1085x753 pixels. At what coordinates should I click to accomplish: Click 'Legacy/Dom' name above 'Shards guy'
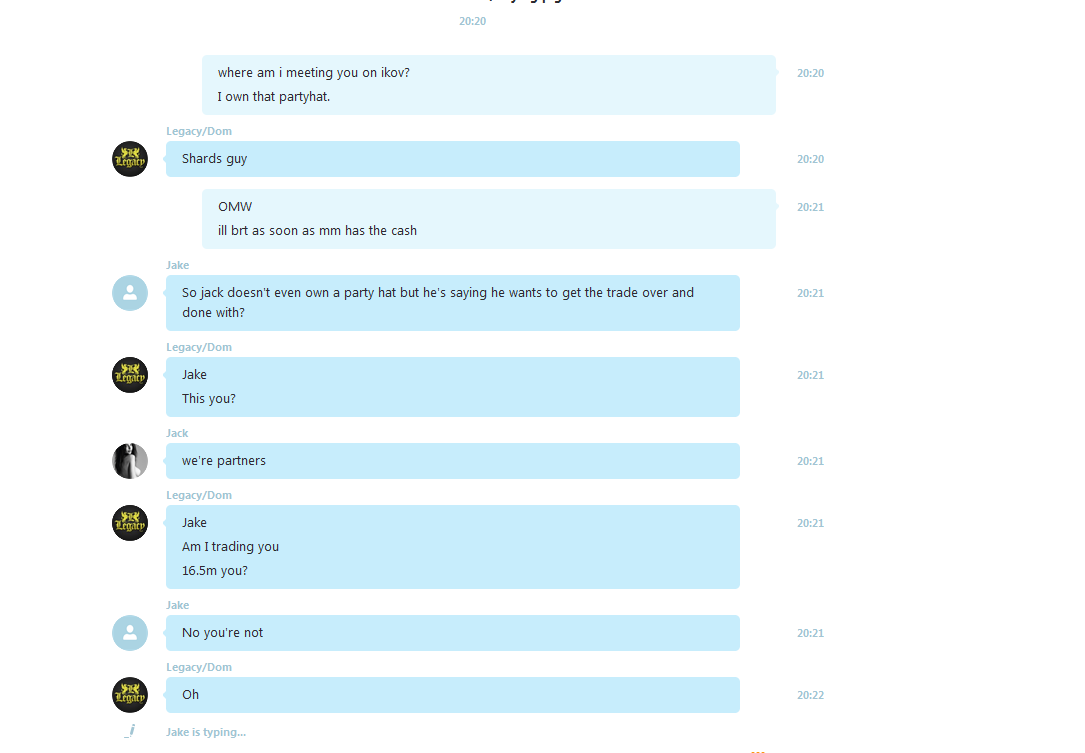click(199, 131)
